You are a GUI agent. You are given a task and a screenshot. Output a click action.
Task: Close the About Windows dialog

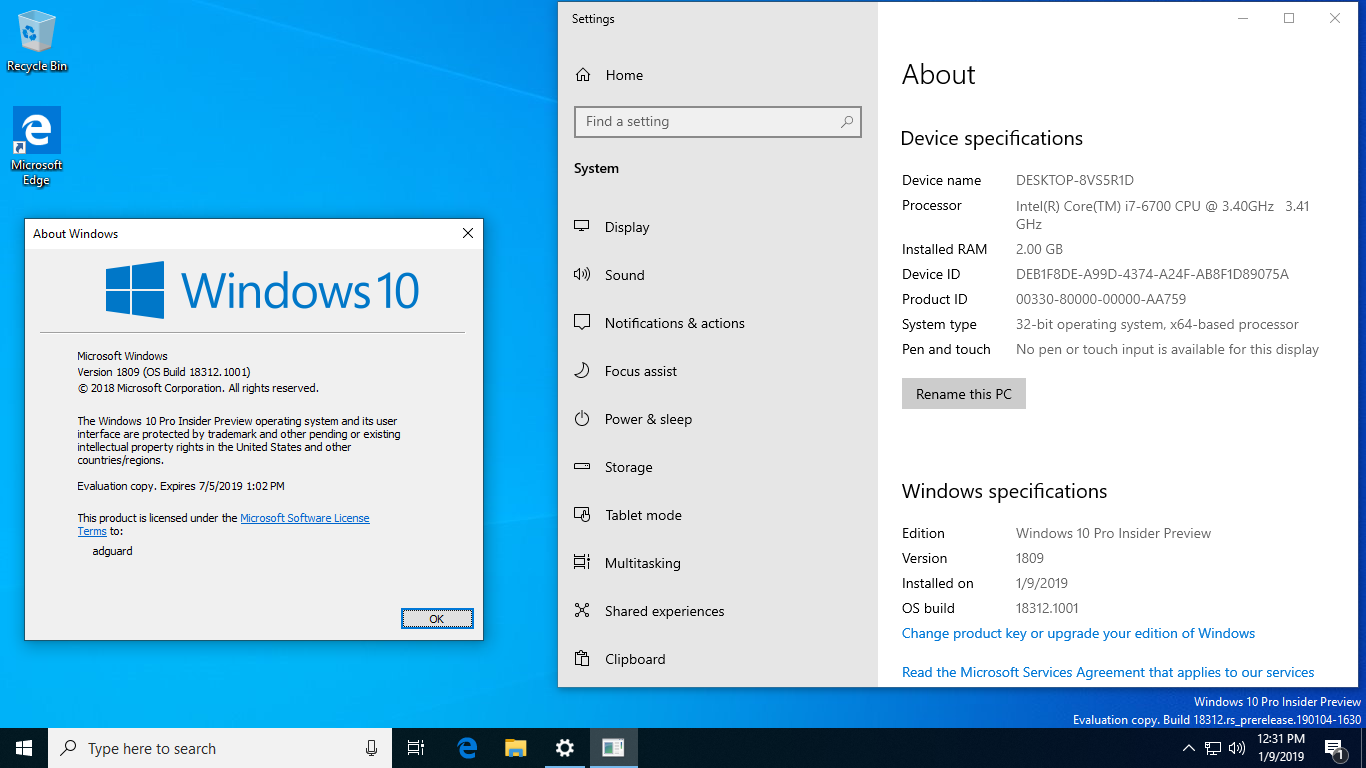[x=467, y=233]
